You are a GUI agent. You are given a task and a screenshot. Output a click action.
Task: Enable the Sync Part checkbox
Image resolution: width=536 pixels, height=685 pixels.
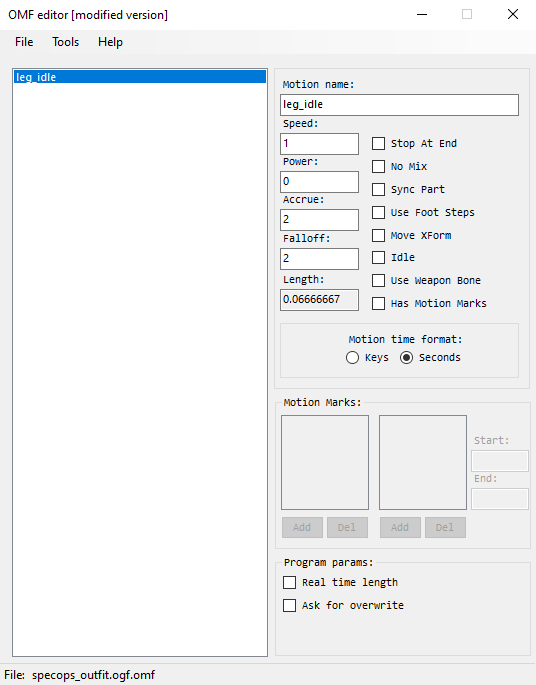(378, 189)
